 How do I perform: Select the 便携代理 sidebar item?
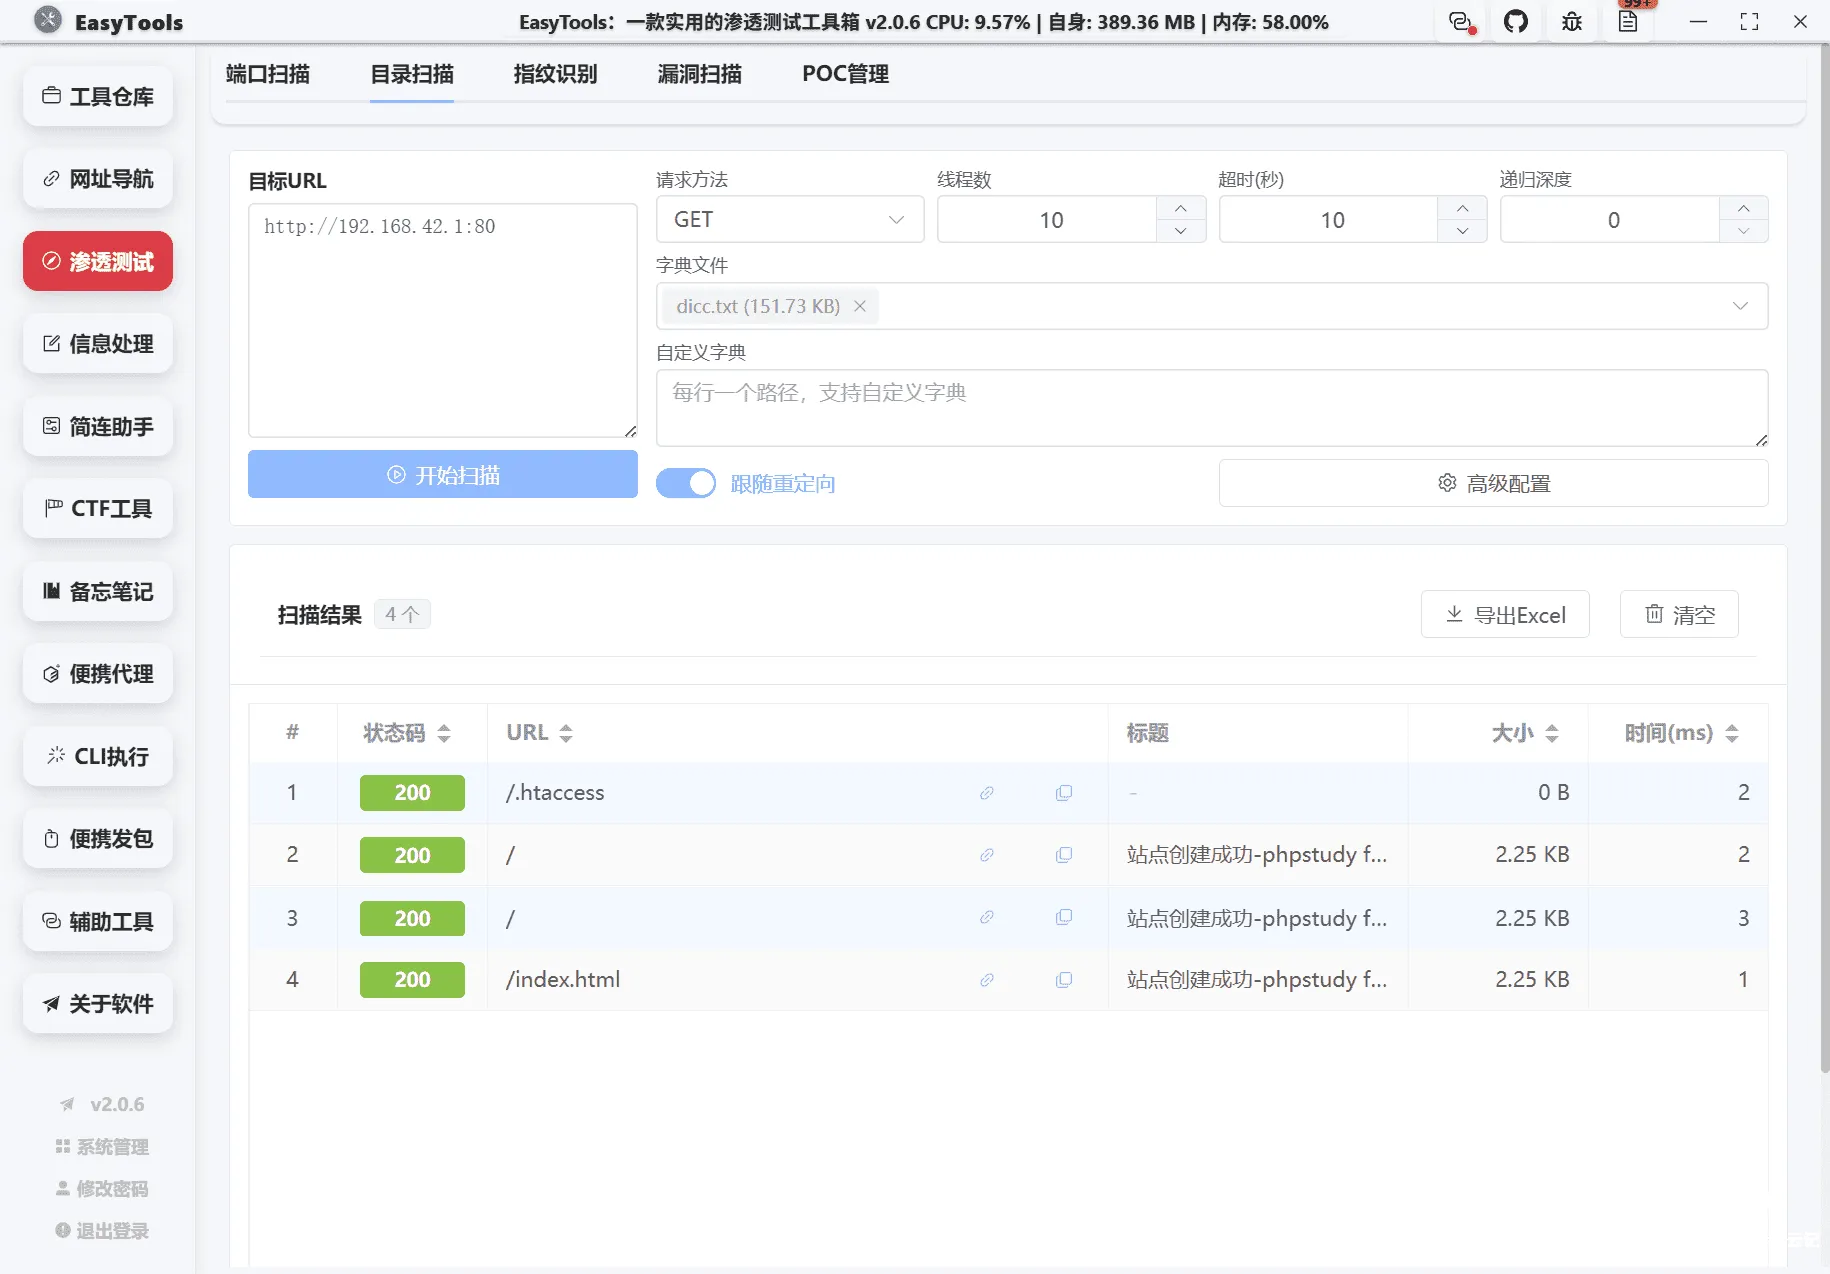(97, 673)
